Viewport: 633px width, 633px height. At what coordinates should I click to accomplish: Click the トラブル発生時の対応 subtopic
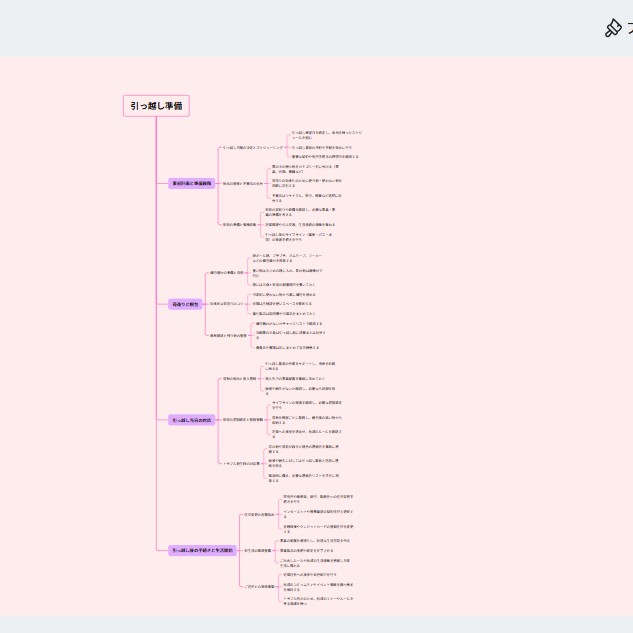click(x=241, y=463)
